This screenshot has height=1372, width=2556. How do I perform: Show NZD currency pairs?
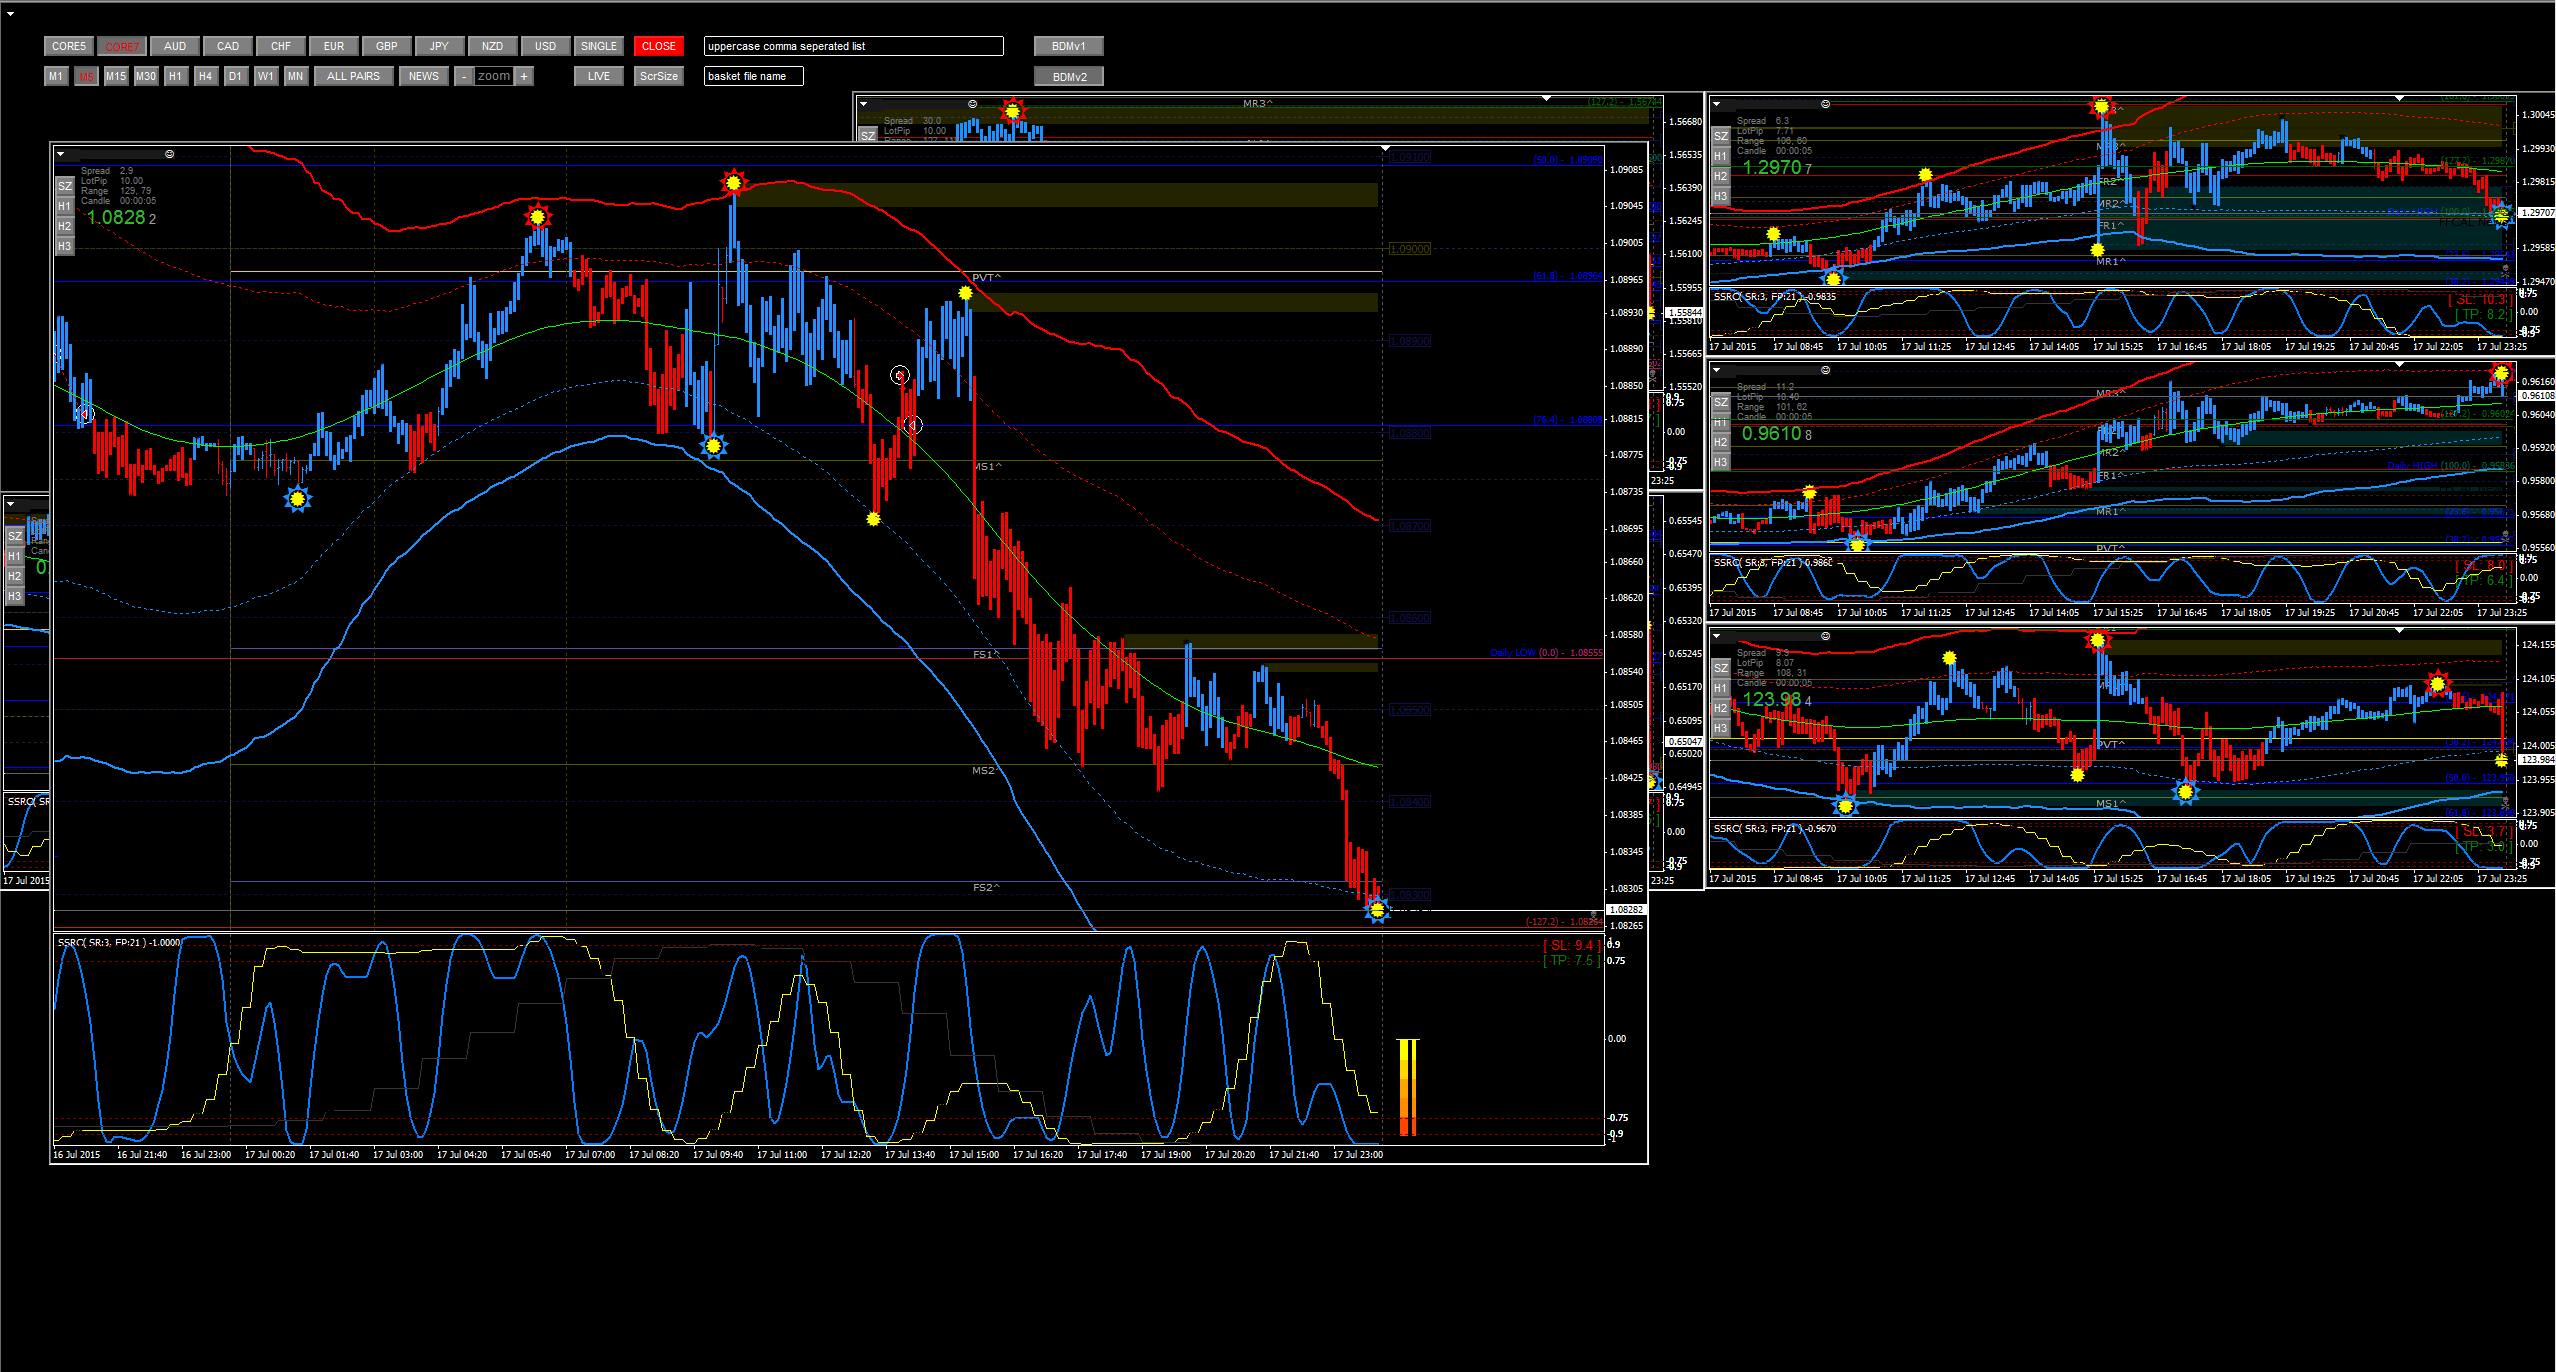[x=493, y=46]
